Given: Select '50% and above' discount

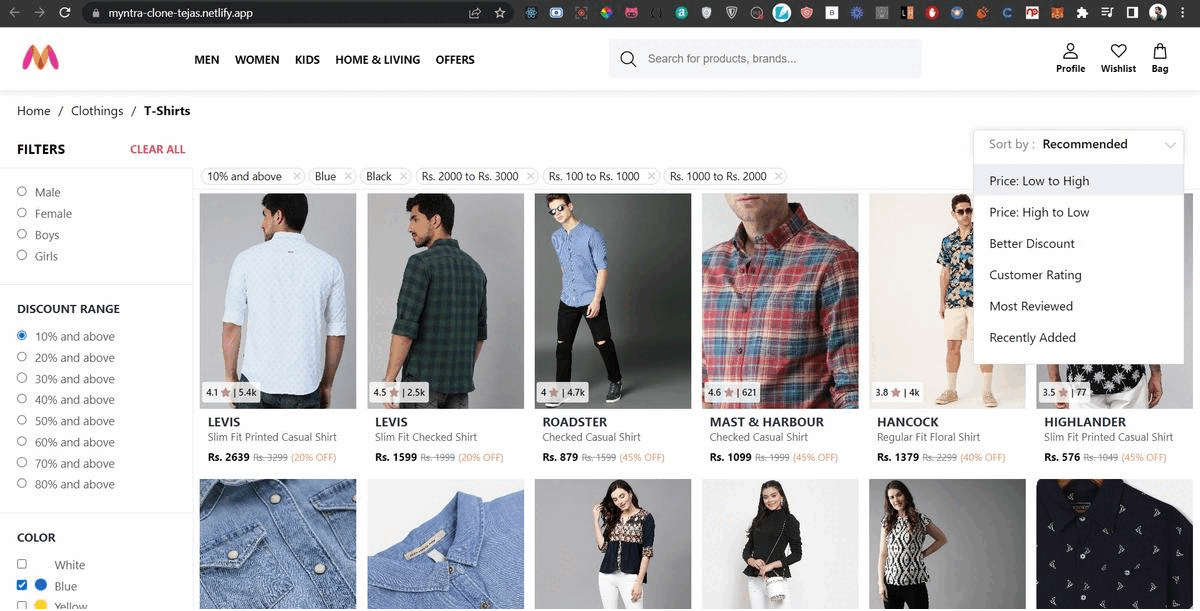Looking at the screenshot, I should coord(22,420).
